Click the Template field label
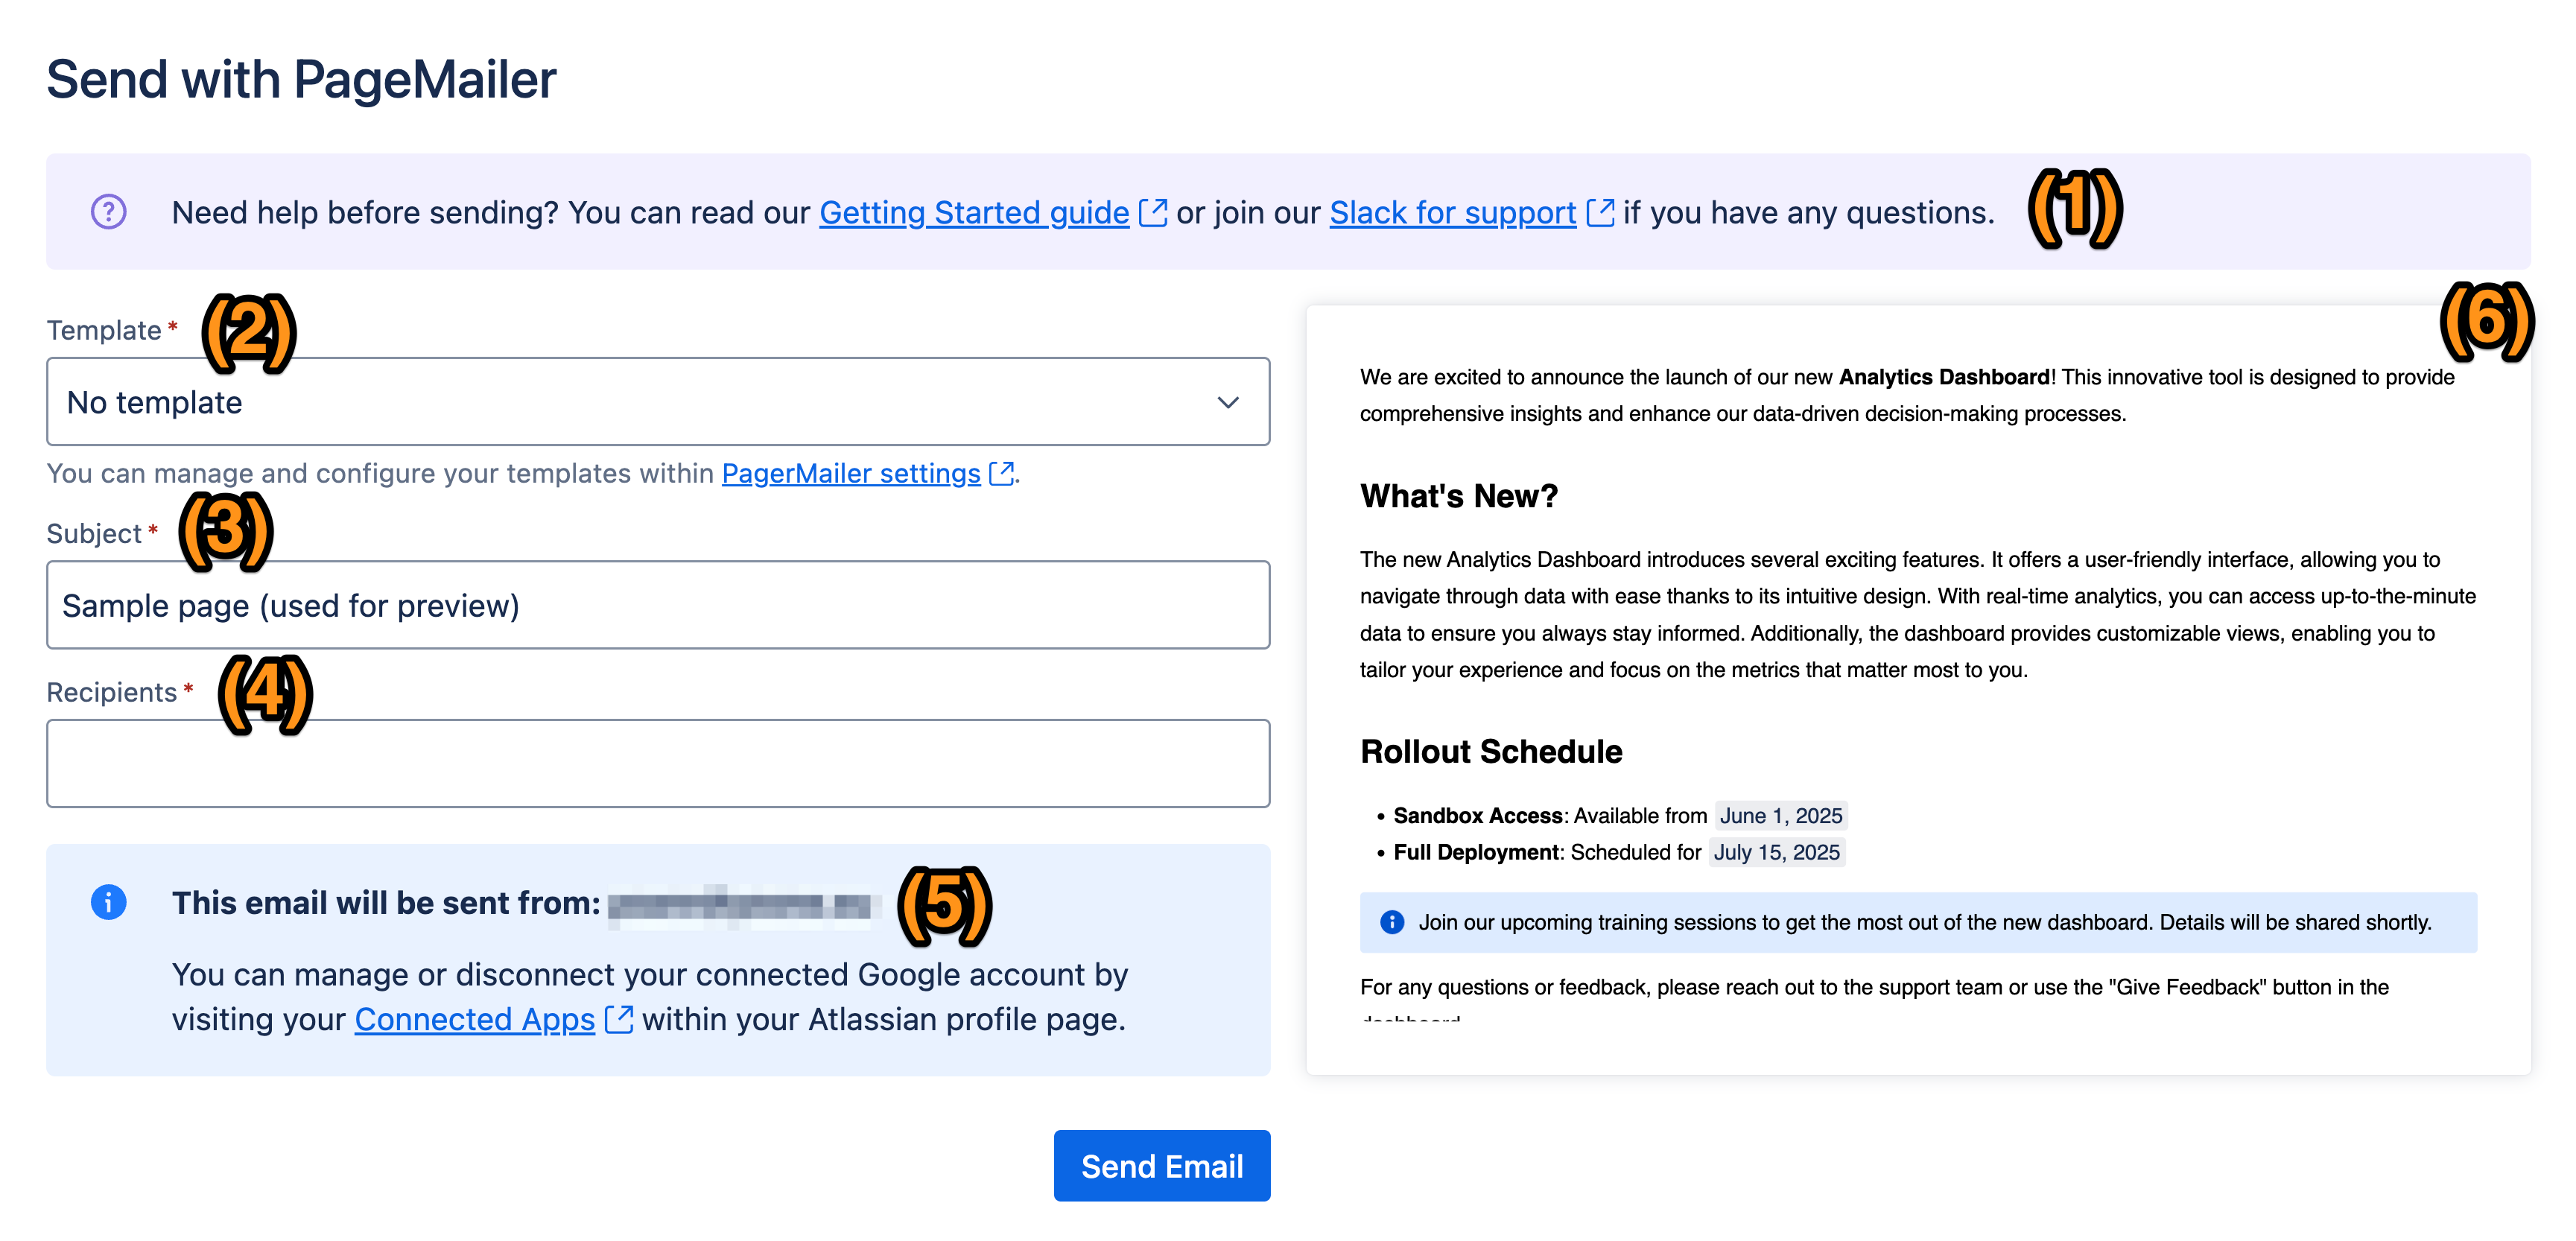 pos(104,330)
